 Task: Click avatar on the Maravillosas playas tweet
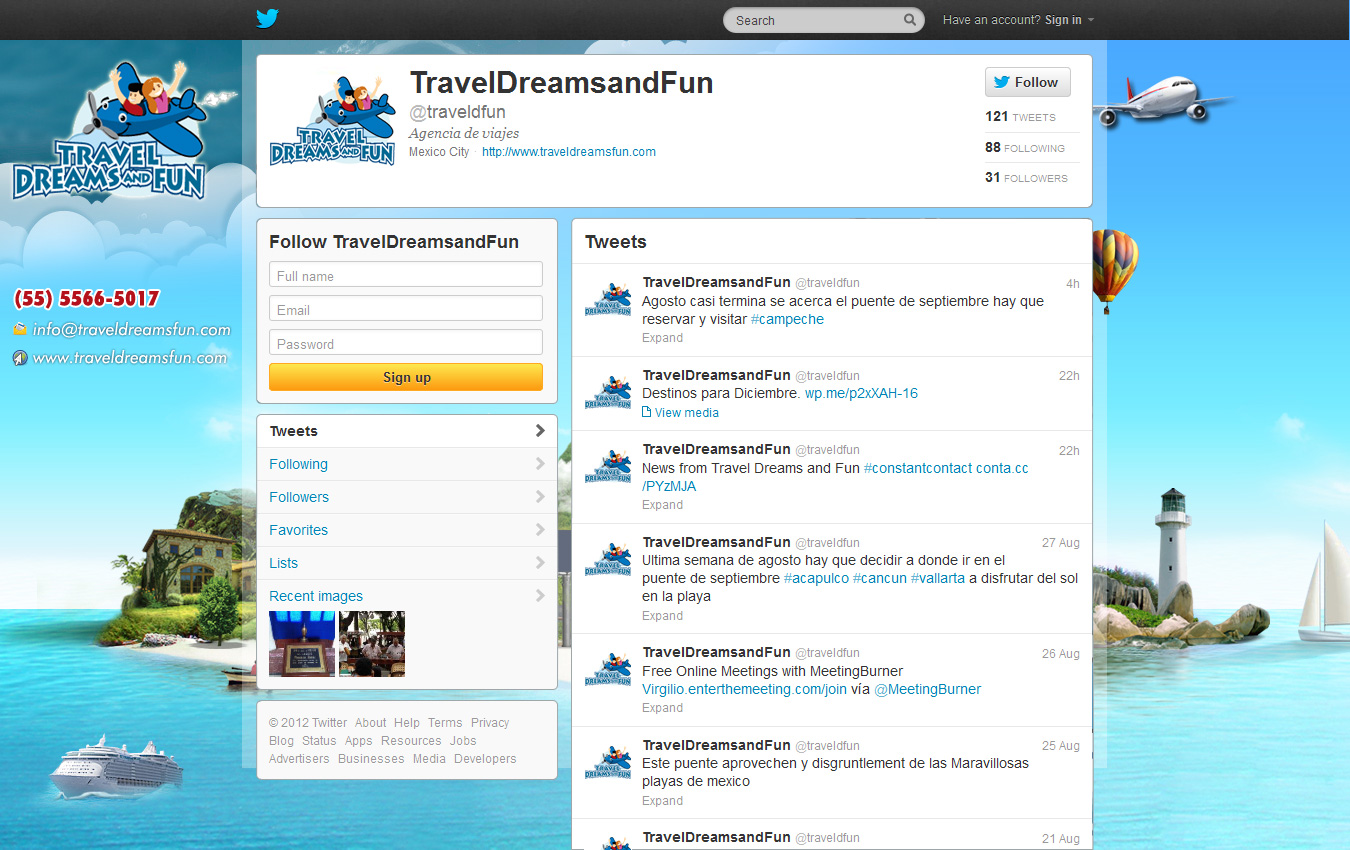608,762
